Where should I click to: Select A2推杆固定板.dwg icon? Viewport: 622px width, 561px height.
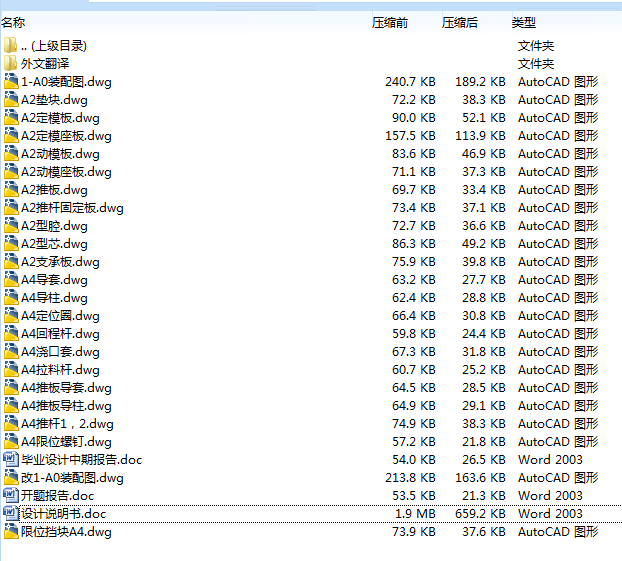tap(11, 207)
